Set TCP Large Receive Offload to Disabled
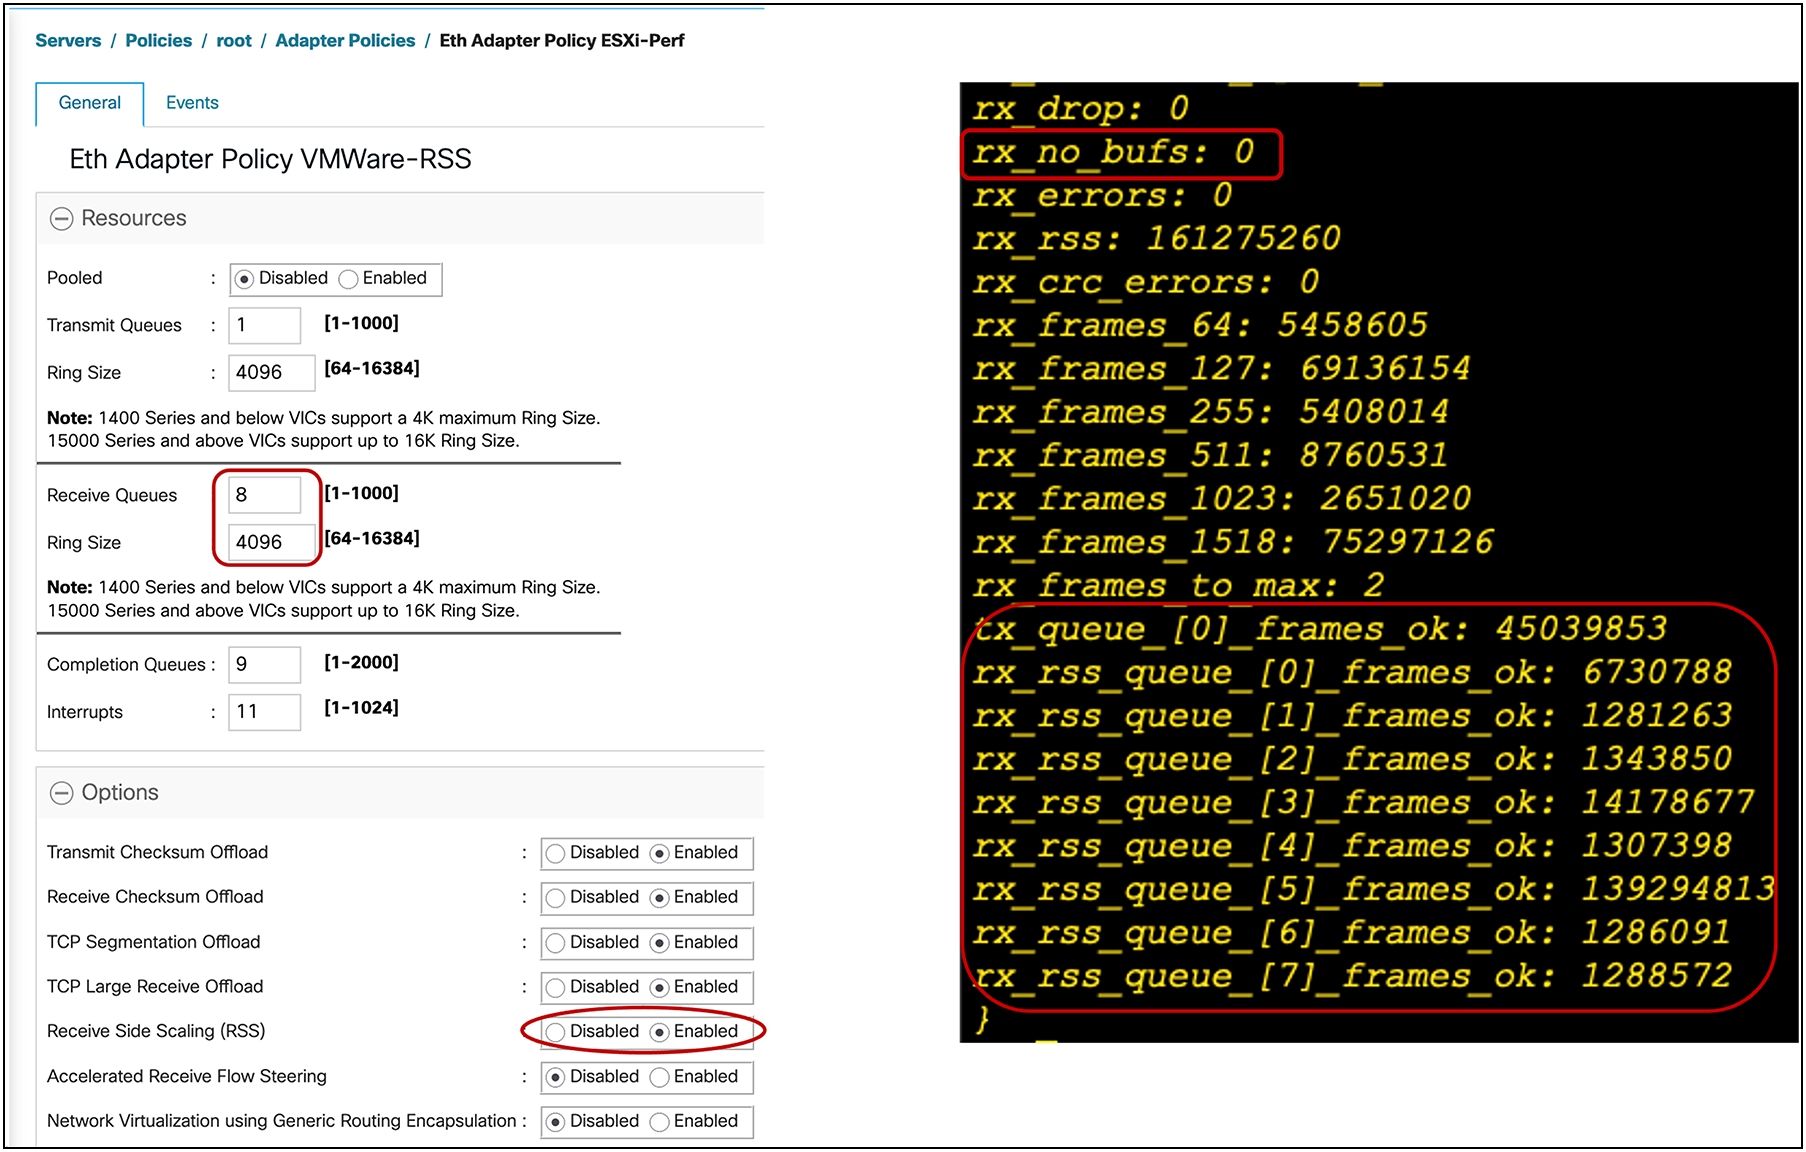This screenshot has height=1152, width=1806. pyautogui.click(x=556, y=988)
